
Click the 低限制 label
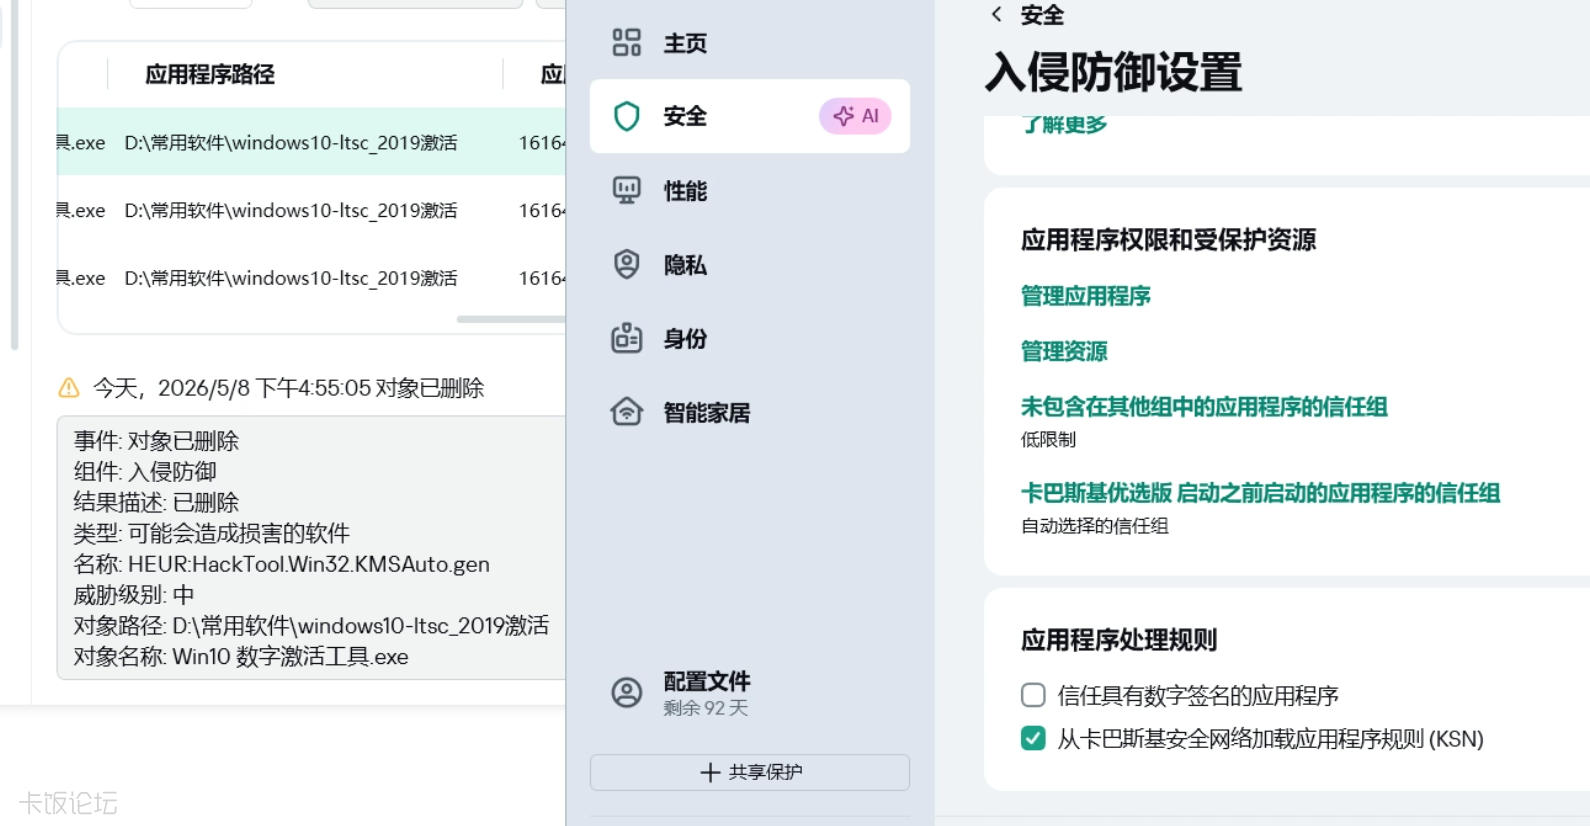click(1048, 439)
